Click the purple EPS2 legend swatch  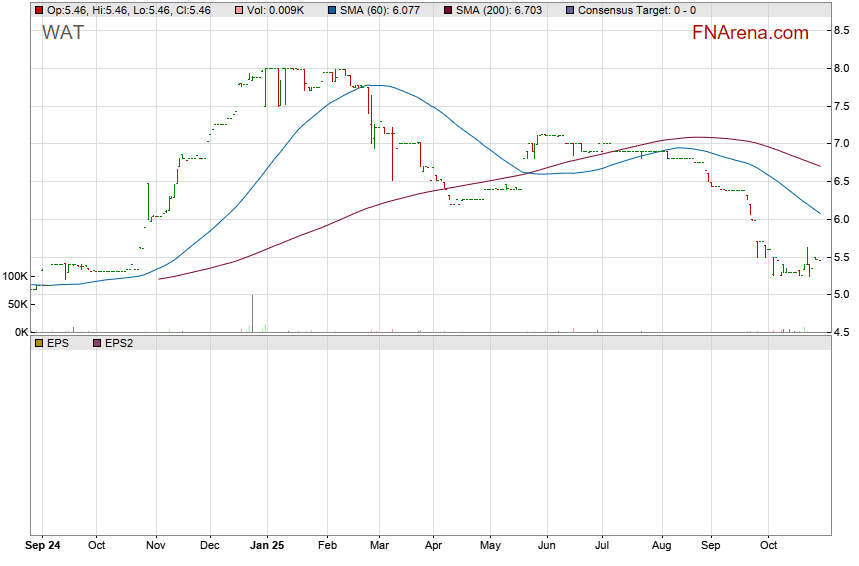tap(97, 343)
